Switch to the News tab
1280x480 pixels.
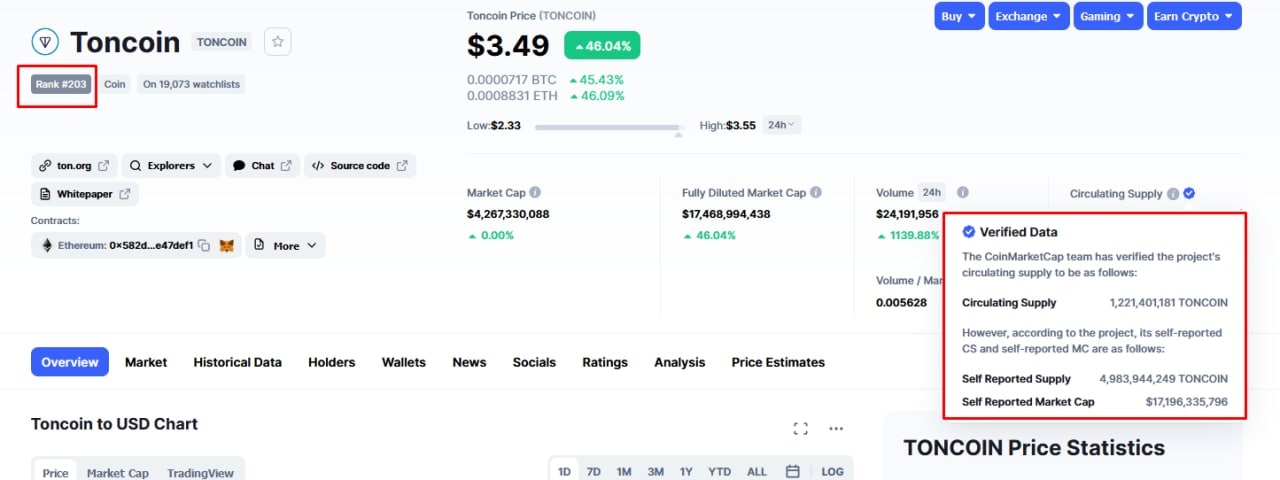(x=469, y=362)
